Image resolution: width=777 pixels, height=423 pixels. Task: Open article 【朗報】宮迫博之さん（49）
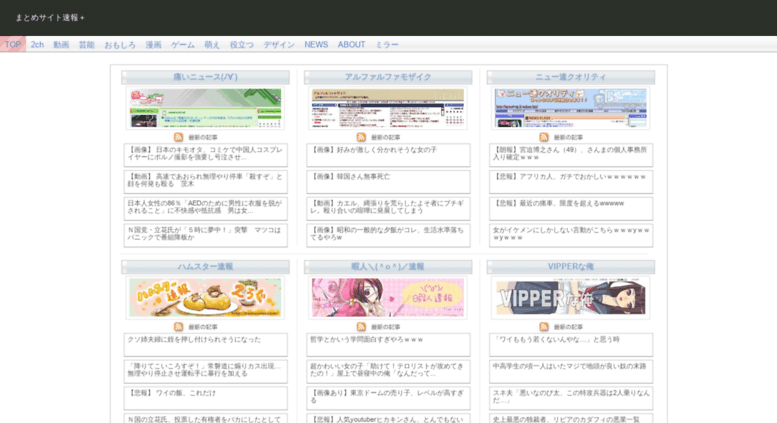tap(571, 155)
